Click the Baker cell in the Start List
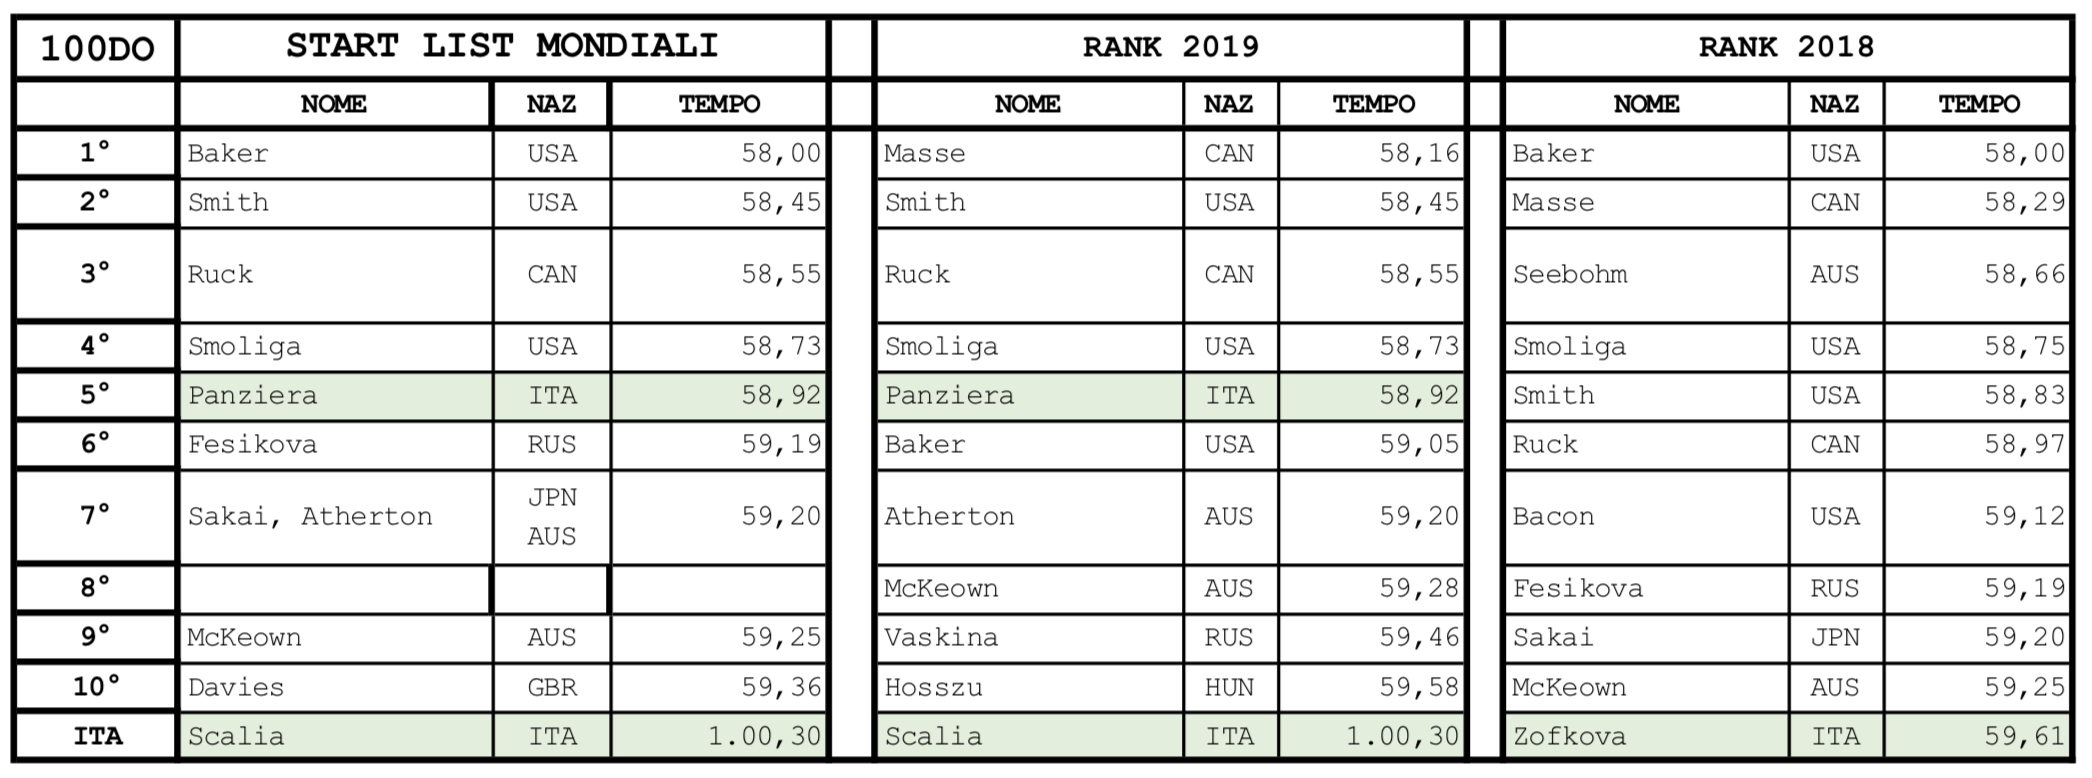 (336, 154)
